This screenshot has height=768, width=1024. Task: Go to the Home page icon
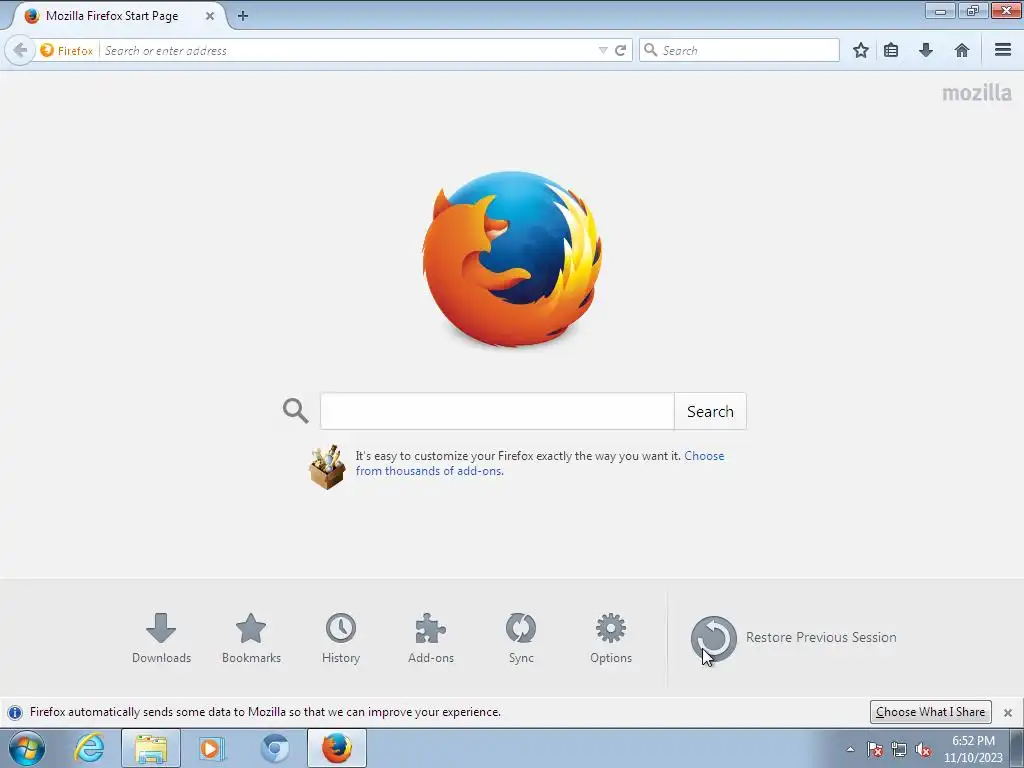[x=961, y=50]
